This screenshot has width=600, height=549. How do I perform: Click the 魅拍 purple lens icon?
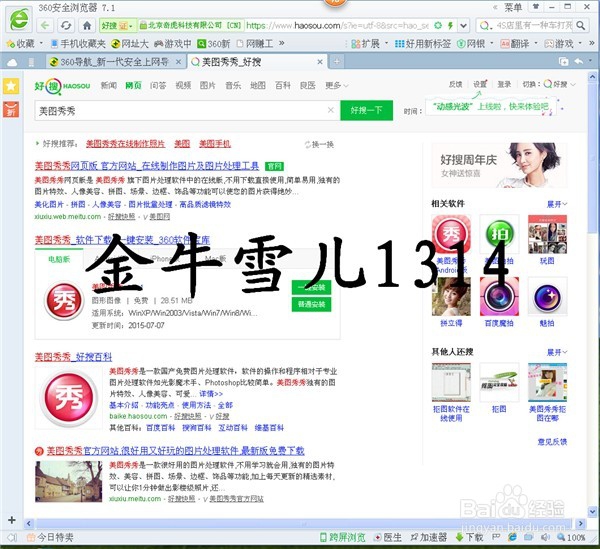(x=547, y=296)
